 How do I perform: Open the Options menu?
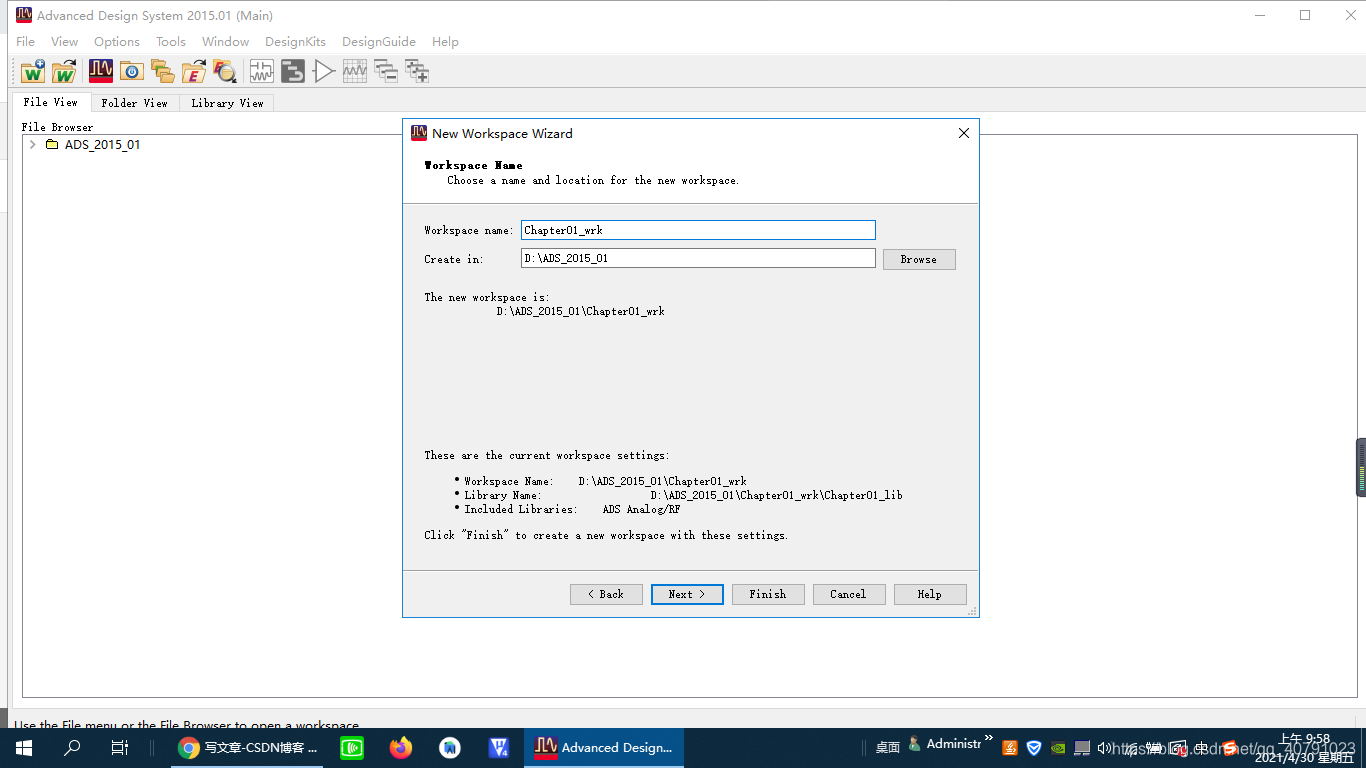pyautogui.click(x=117, y=41)
